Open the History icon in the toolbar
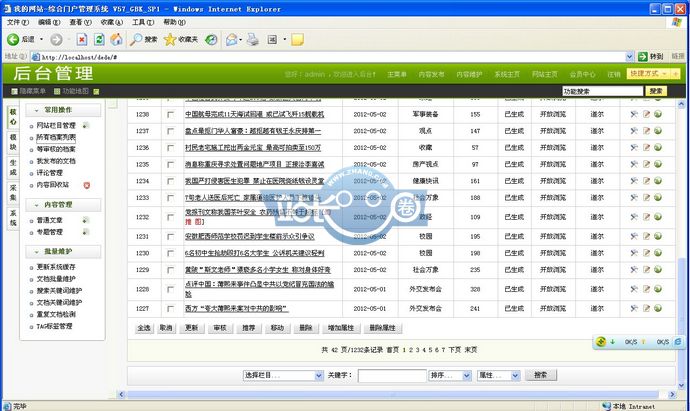 pos(211,40)
